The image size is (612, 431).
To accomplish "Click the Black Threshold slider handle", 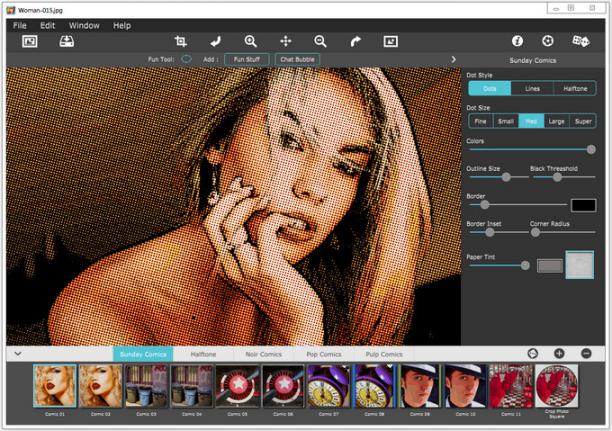I will (x=557, y=177).
